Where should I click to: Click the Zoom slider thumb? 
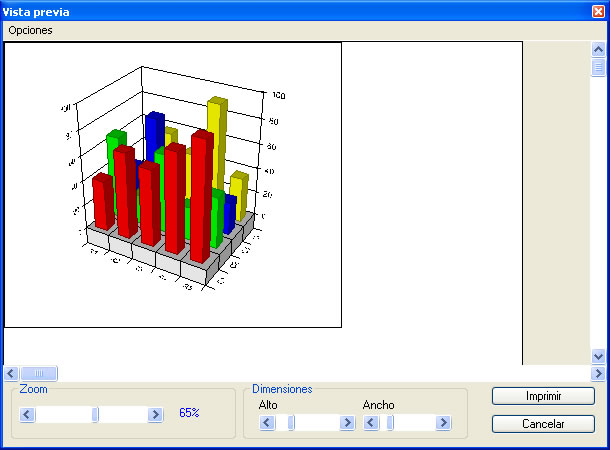[96, 414]
